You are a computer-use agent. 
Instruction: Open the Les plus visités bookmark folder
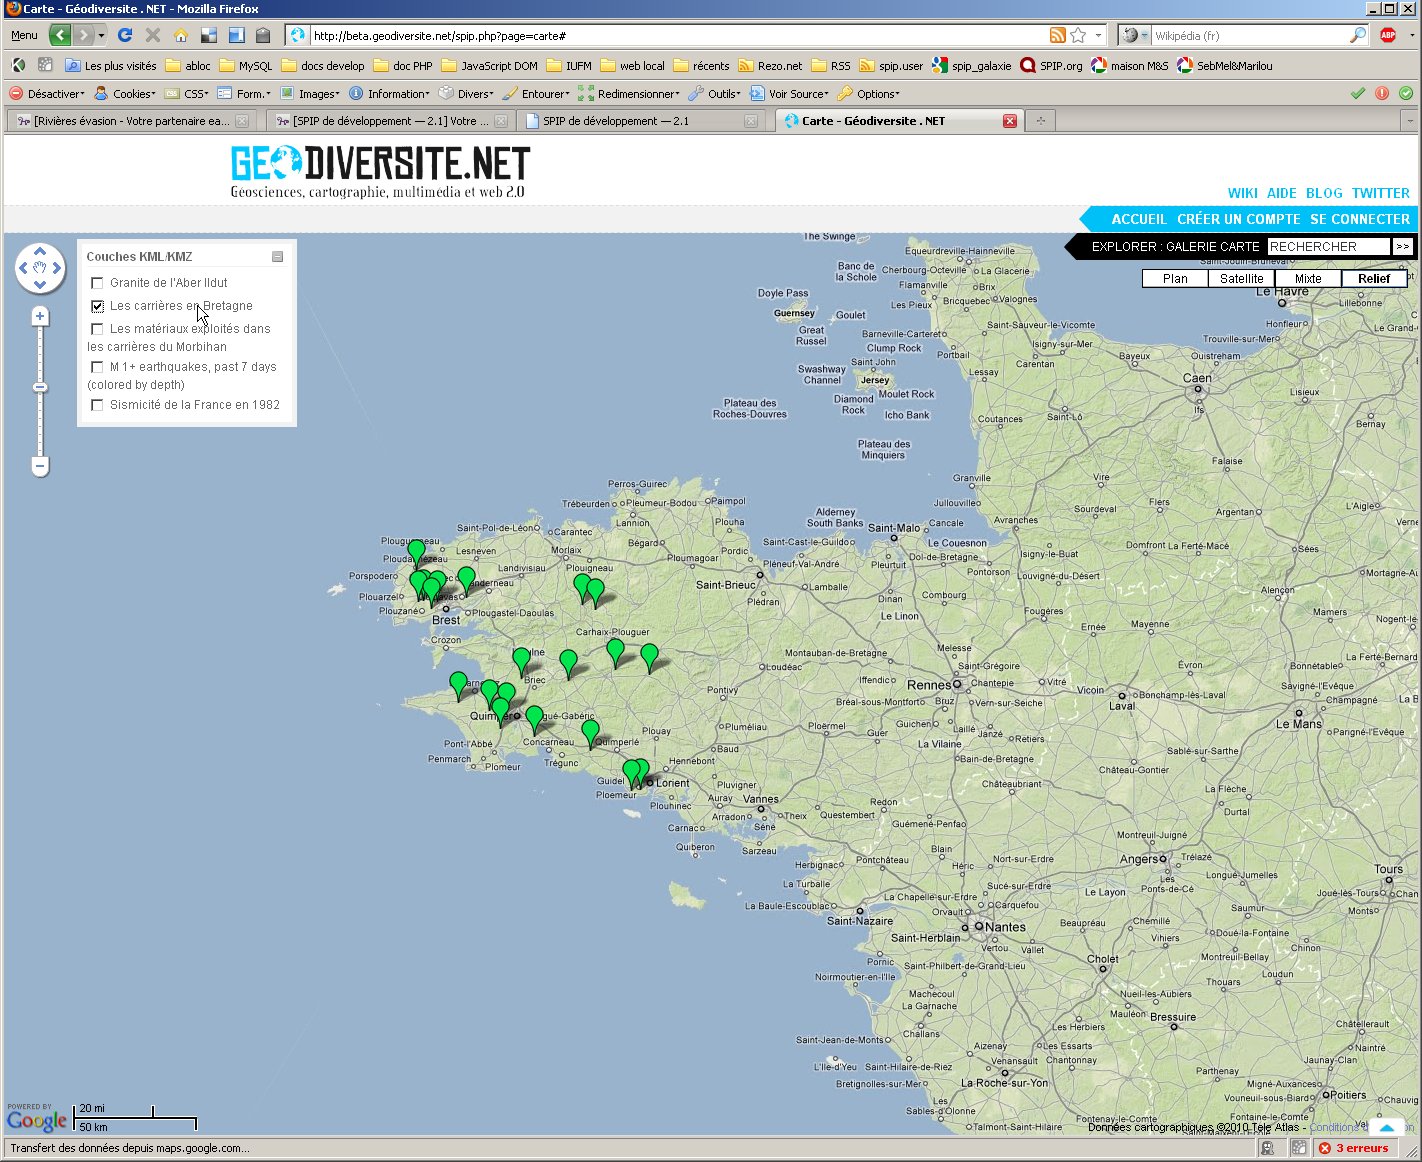(110, 66)
